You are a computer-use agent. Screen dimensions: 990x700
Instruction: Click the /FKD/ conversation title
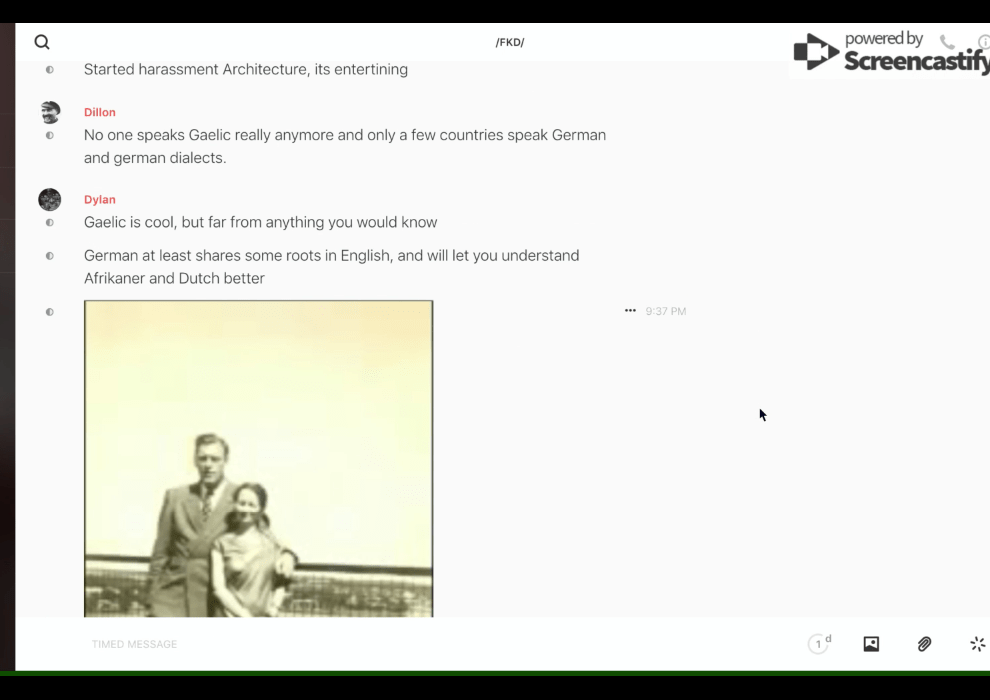point(510,42)
